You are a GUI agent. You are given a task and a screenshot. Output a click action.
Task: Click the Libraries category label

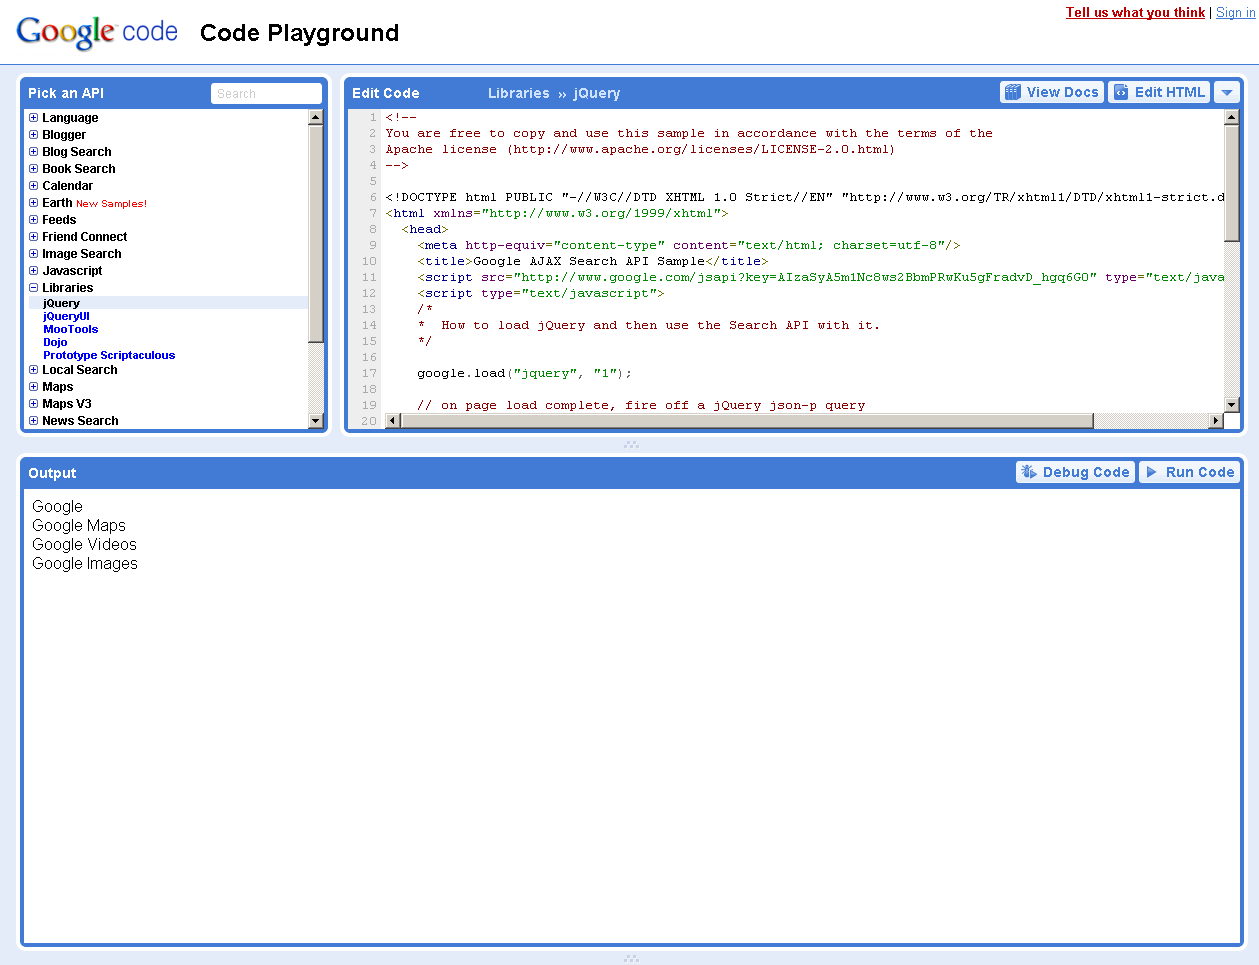67,288
